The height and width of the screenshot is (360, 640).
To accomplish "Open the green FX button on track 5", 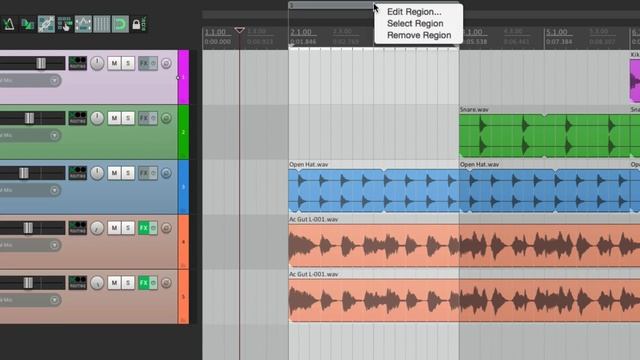I will [144, 282].
